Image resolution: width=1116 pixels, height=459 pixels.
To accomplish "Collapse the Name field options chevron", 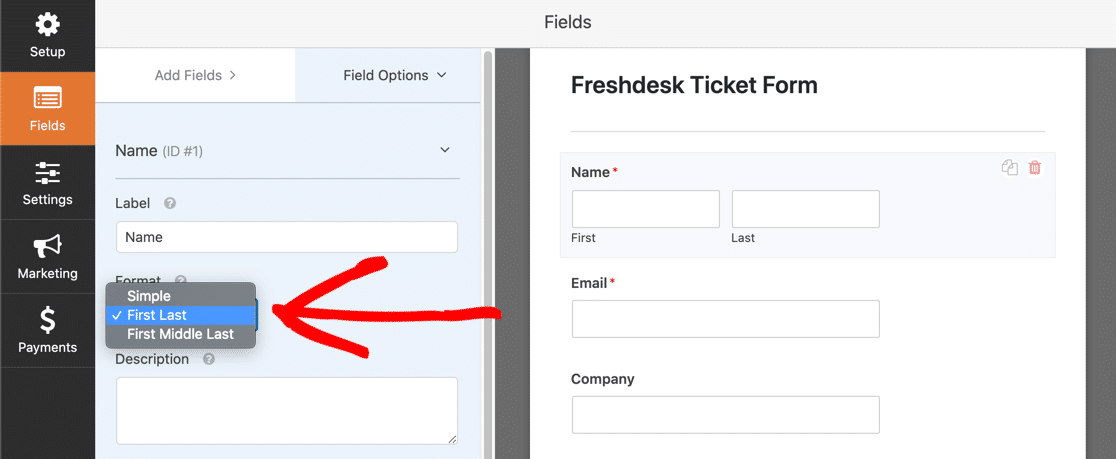I will coord(445,150).
